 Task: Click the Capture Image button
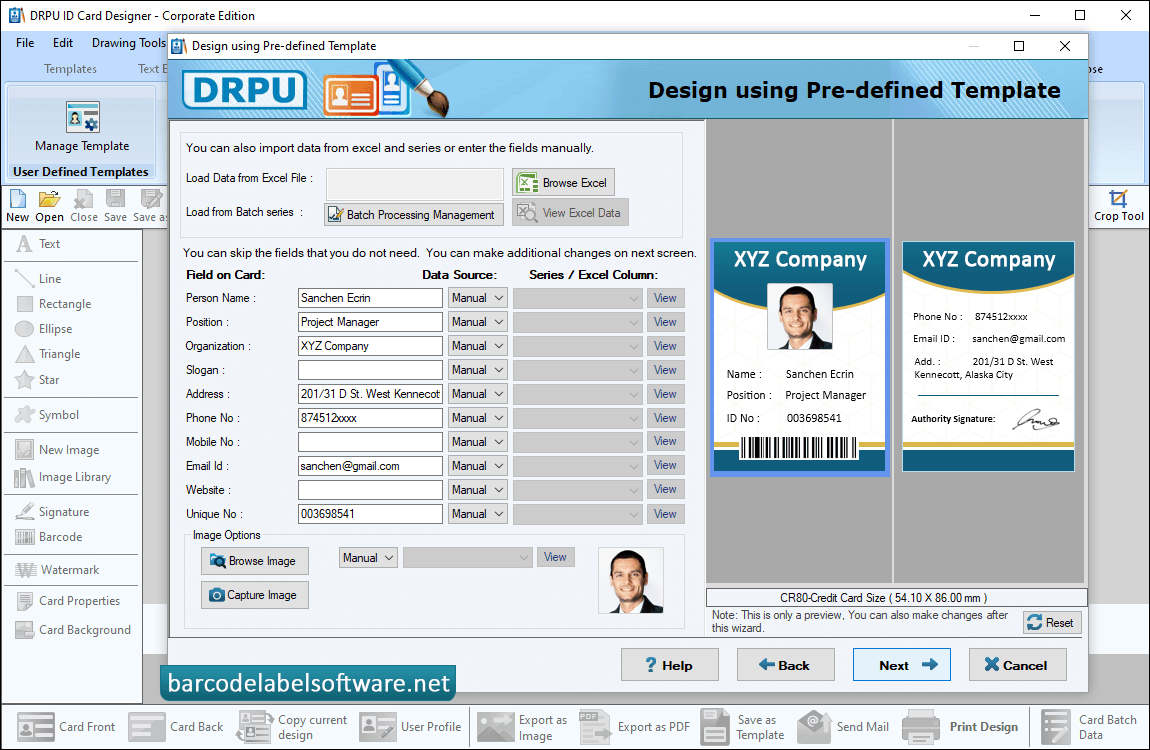(x=254, y=595)
